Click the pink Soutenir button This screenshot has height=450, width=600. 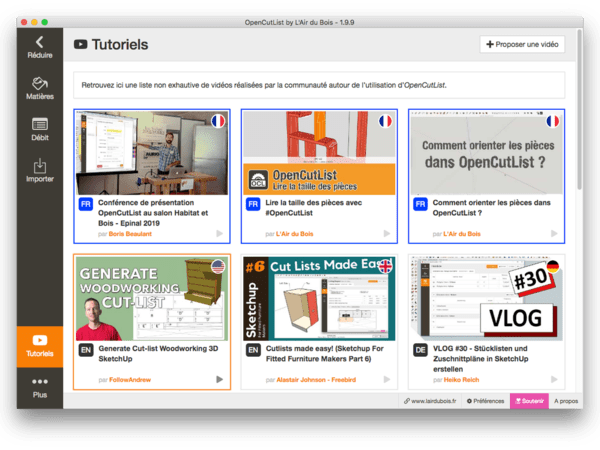530,401
